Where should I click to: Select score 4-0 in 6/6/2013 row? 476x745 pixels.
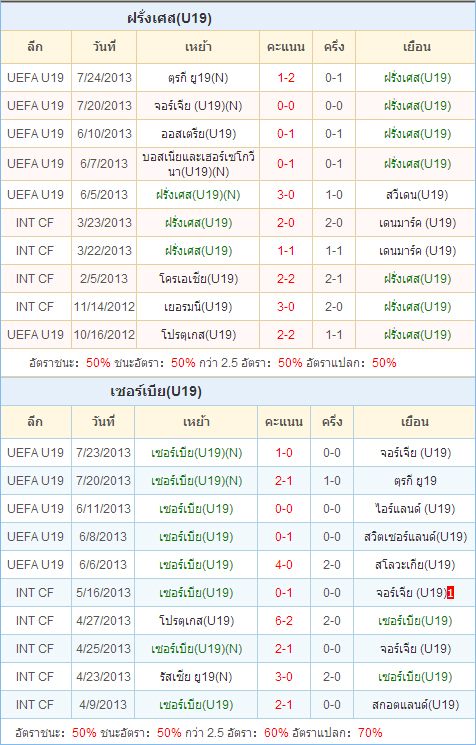point(284,565)
